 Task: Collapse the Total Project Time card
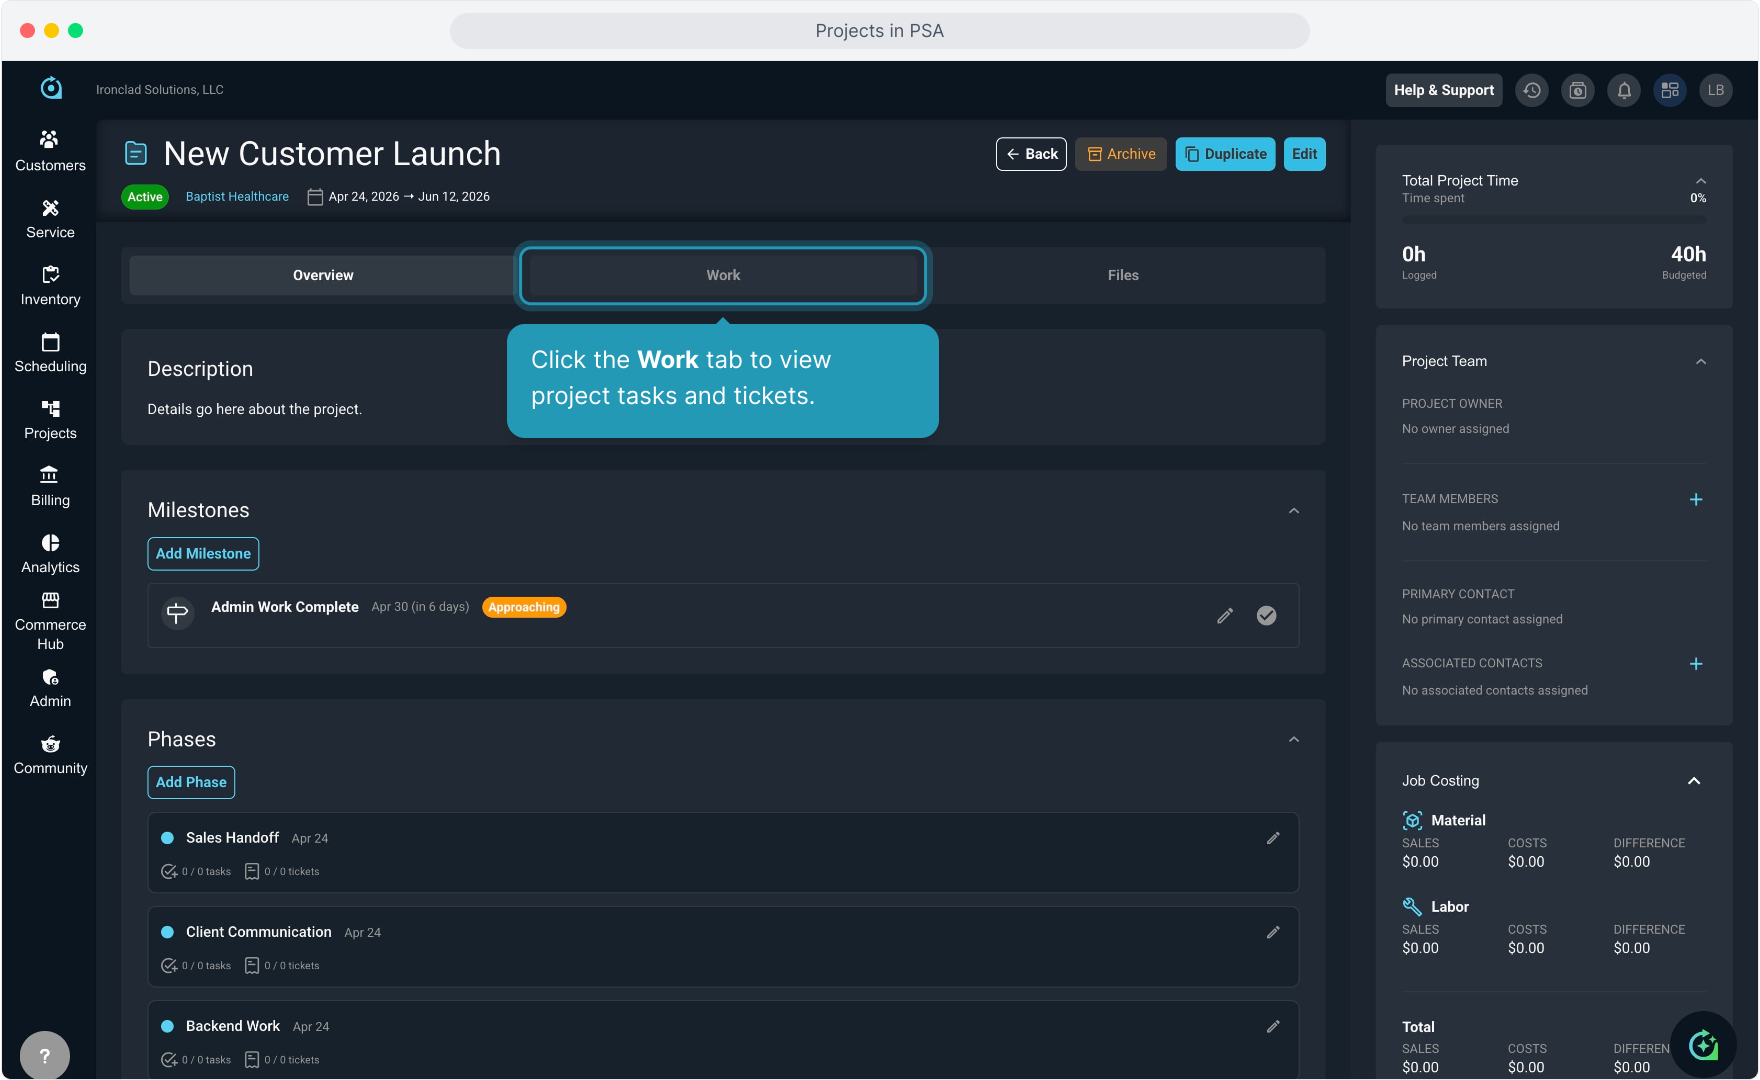coord(1701,181)
